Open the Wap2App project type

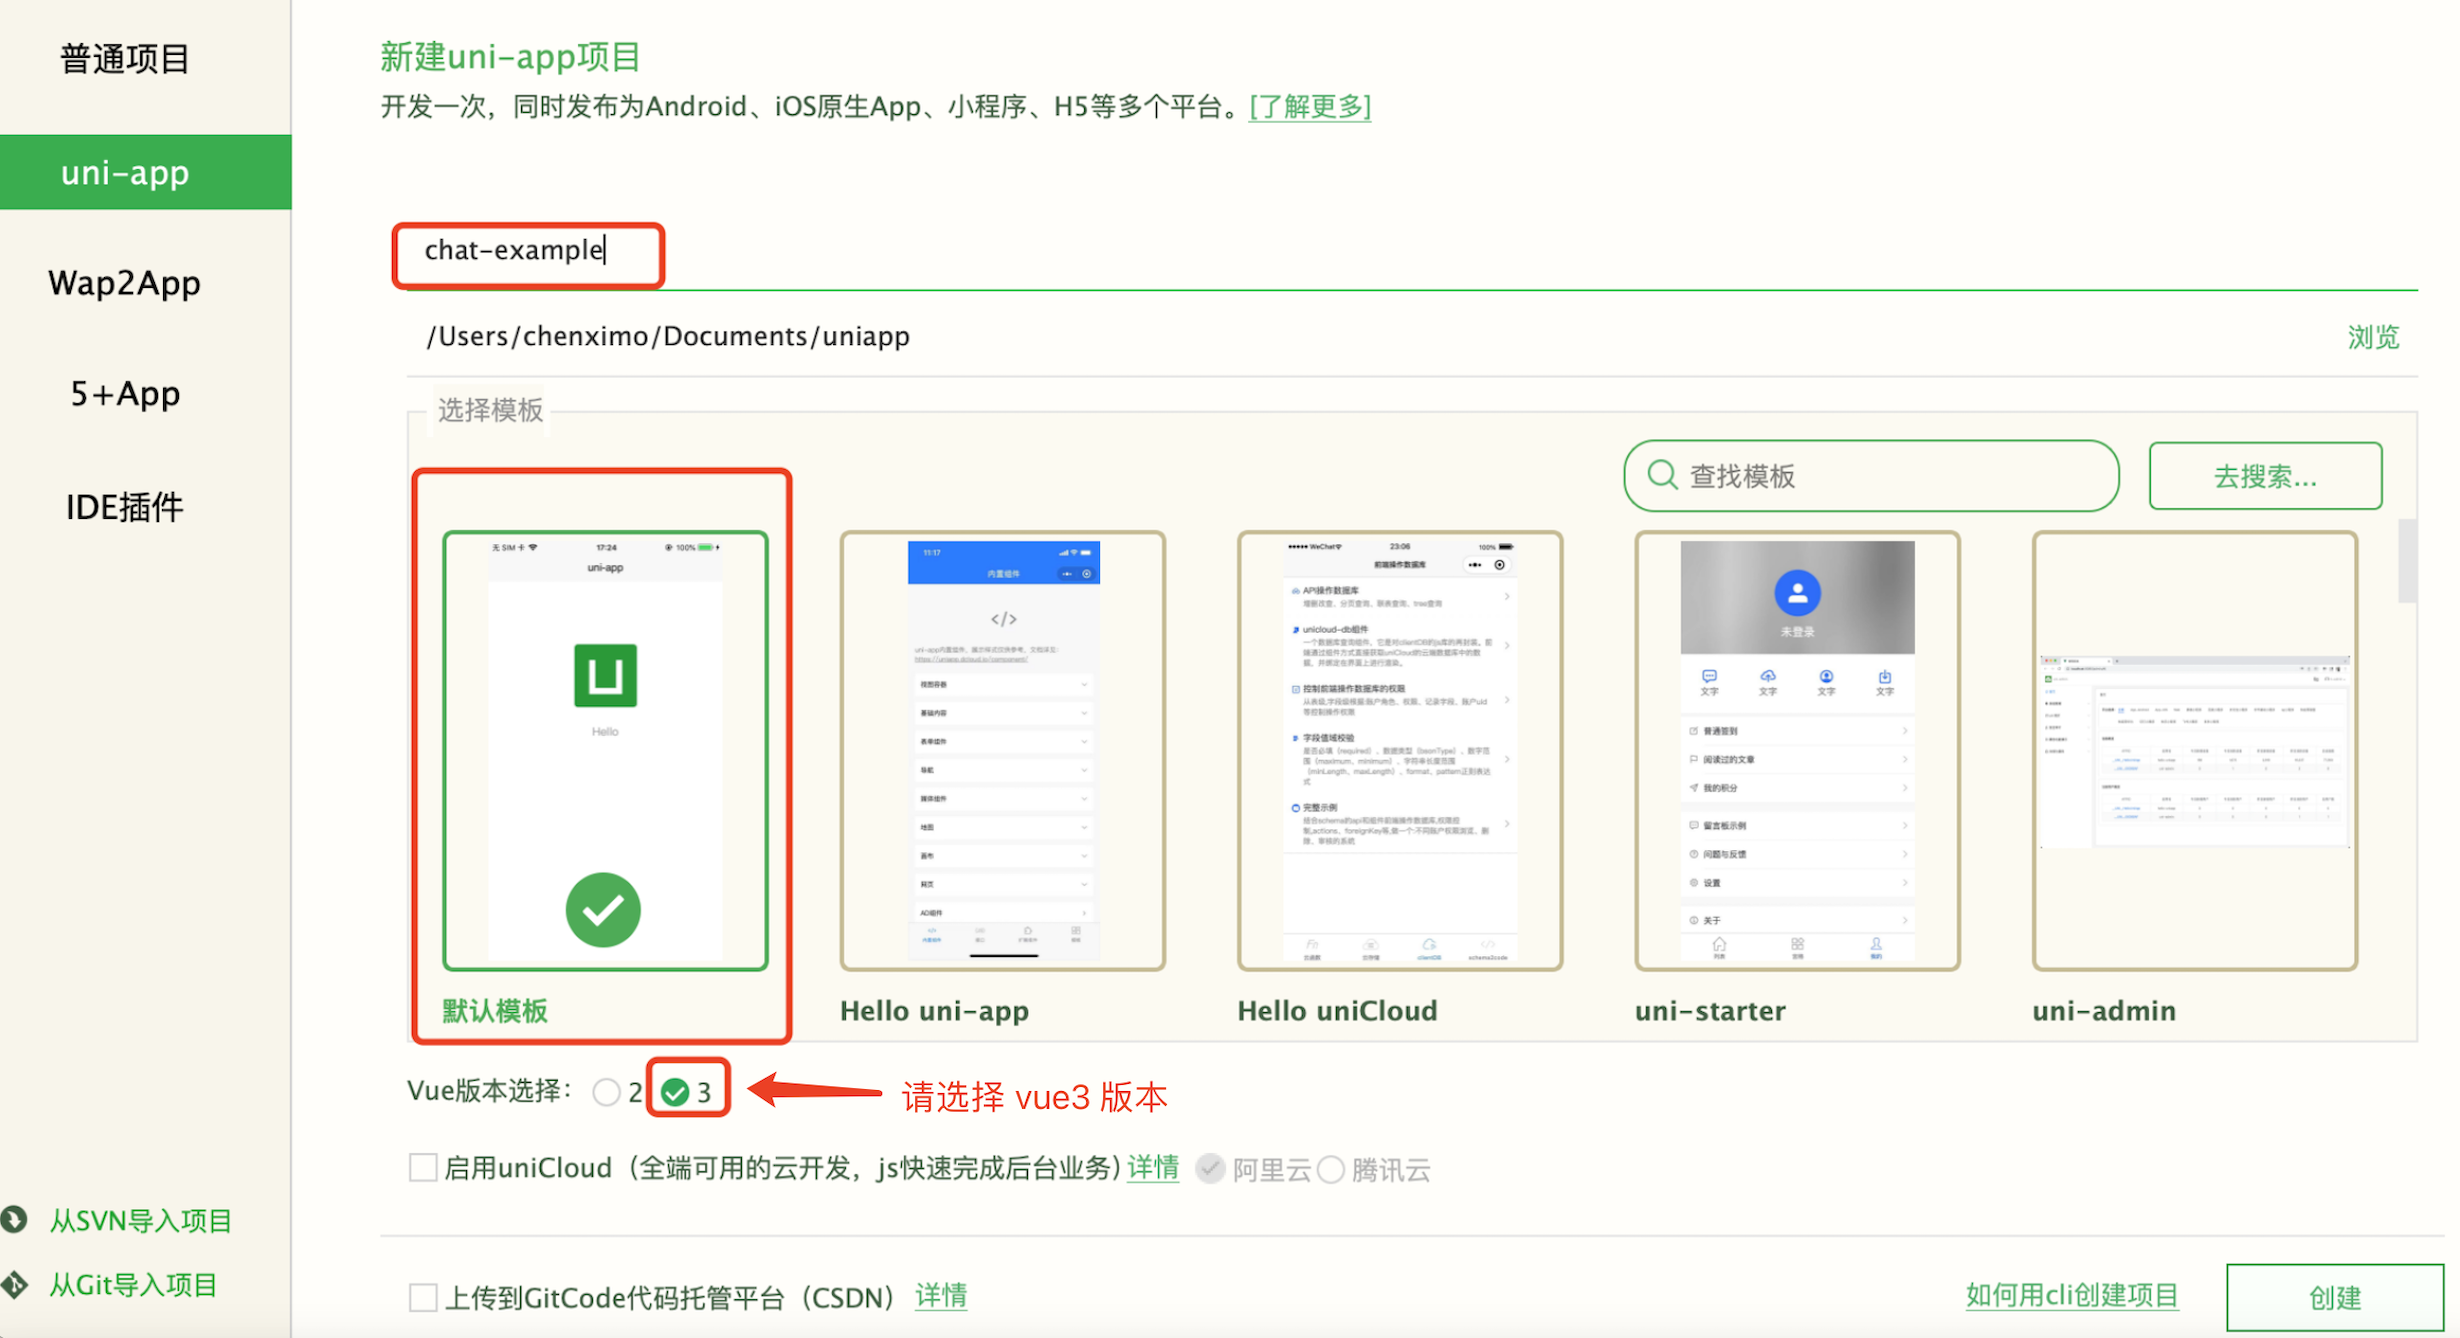(125, 283)
